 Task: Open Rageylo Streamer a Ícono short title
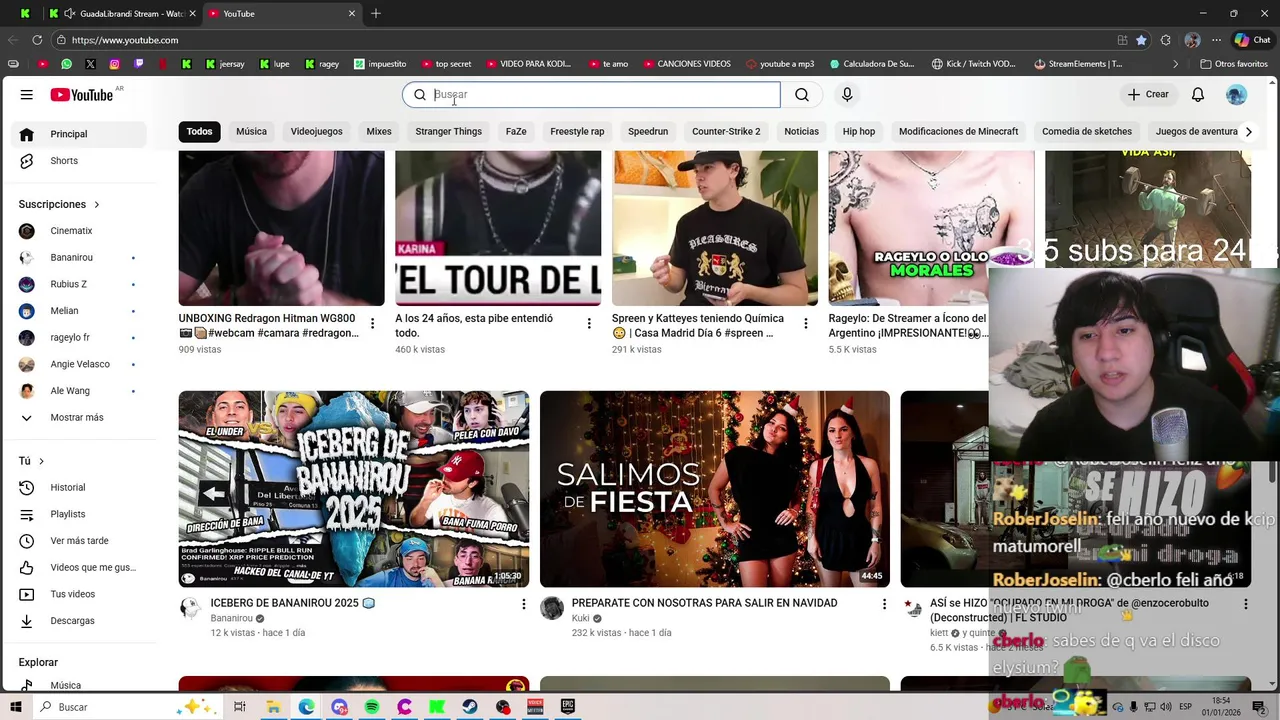pyautogui.click(x=907, y=325)
